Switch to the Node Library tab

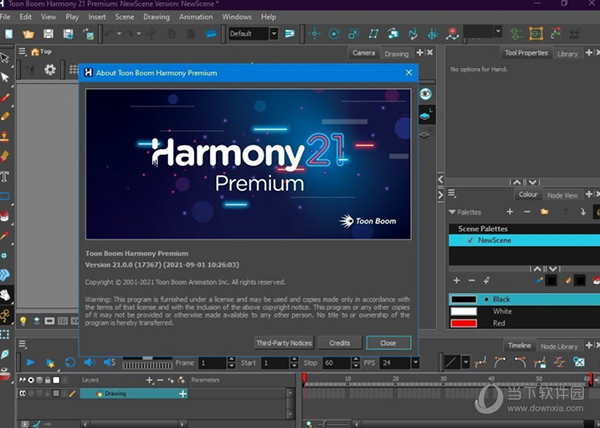(x=559, y=347)
